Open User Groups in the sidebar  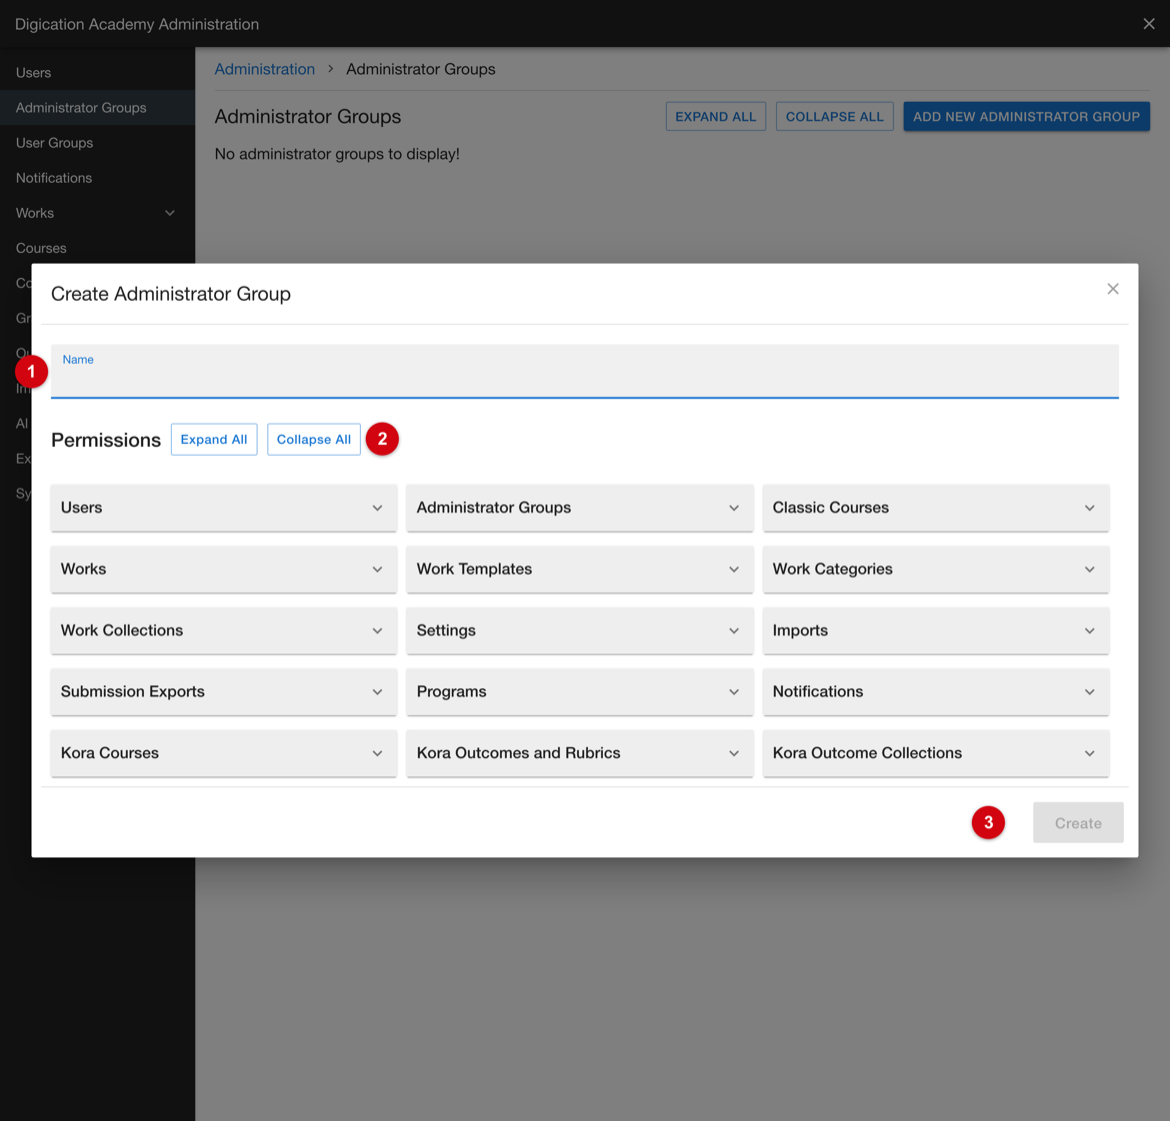coord(97,143)
